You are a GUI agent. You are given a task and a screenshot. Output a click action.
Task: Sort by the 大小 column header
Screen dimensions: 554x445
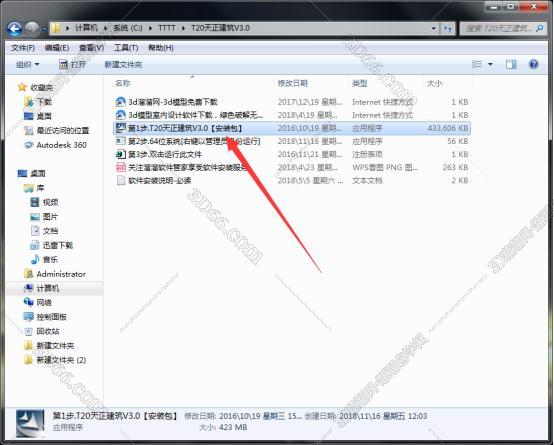[434, 83]
